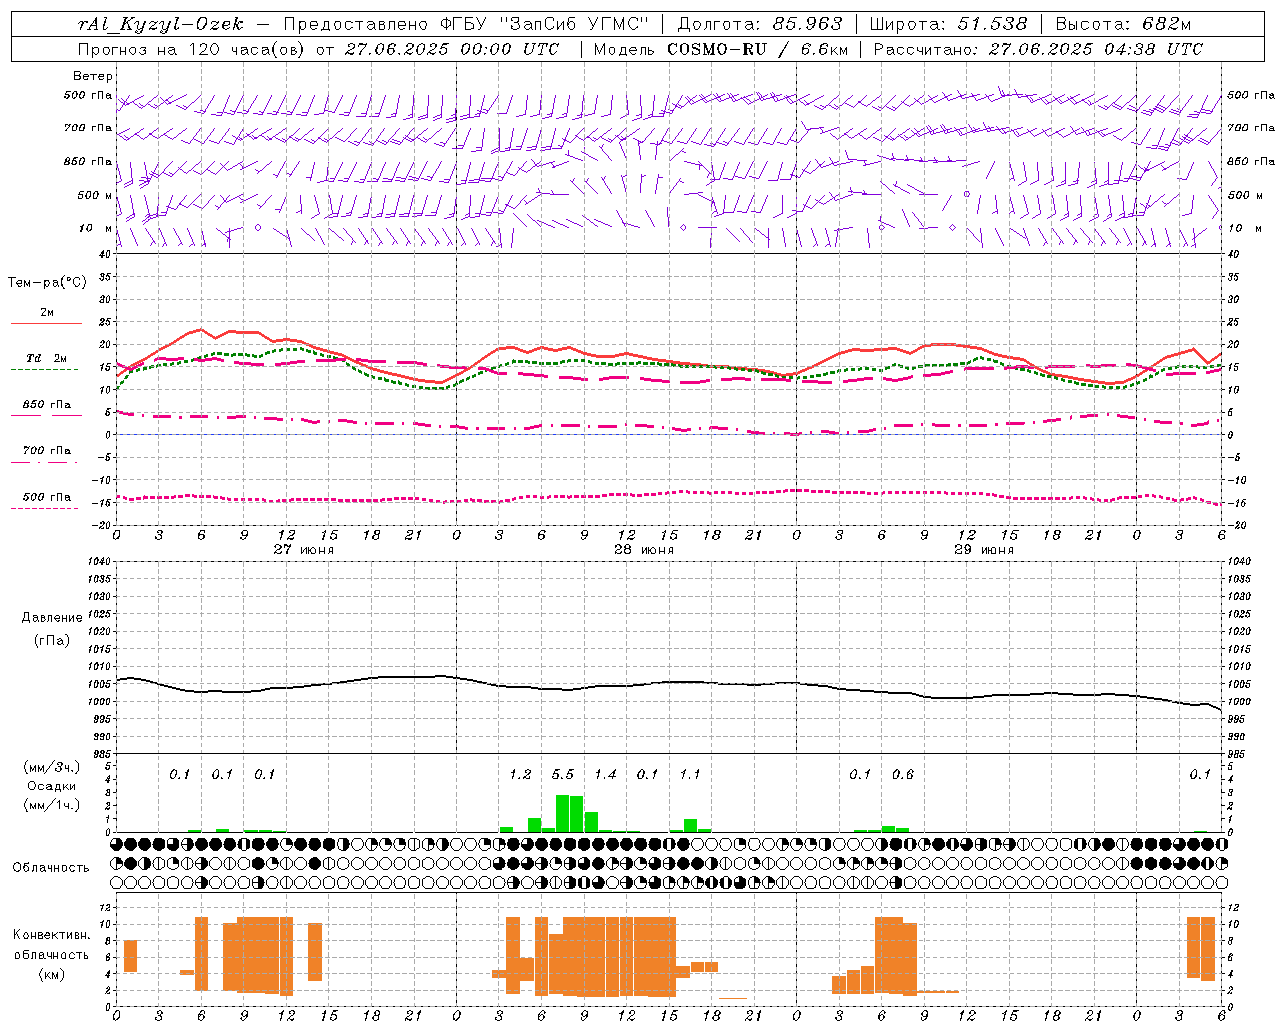Image resolution: width=1280 pixels, height=1024 pixels.
Task: Select the Прогноз на 120 часа(ов) text
Action: click(193, 49)
